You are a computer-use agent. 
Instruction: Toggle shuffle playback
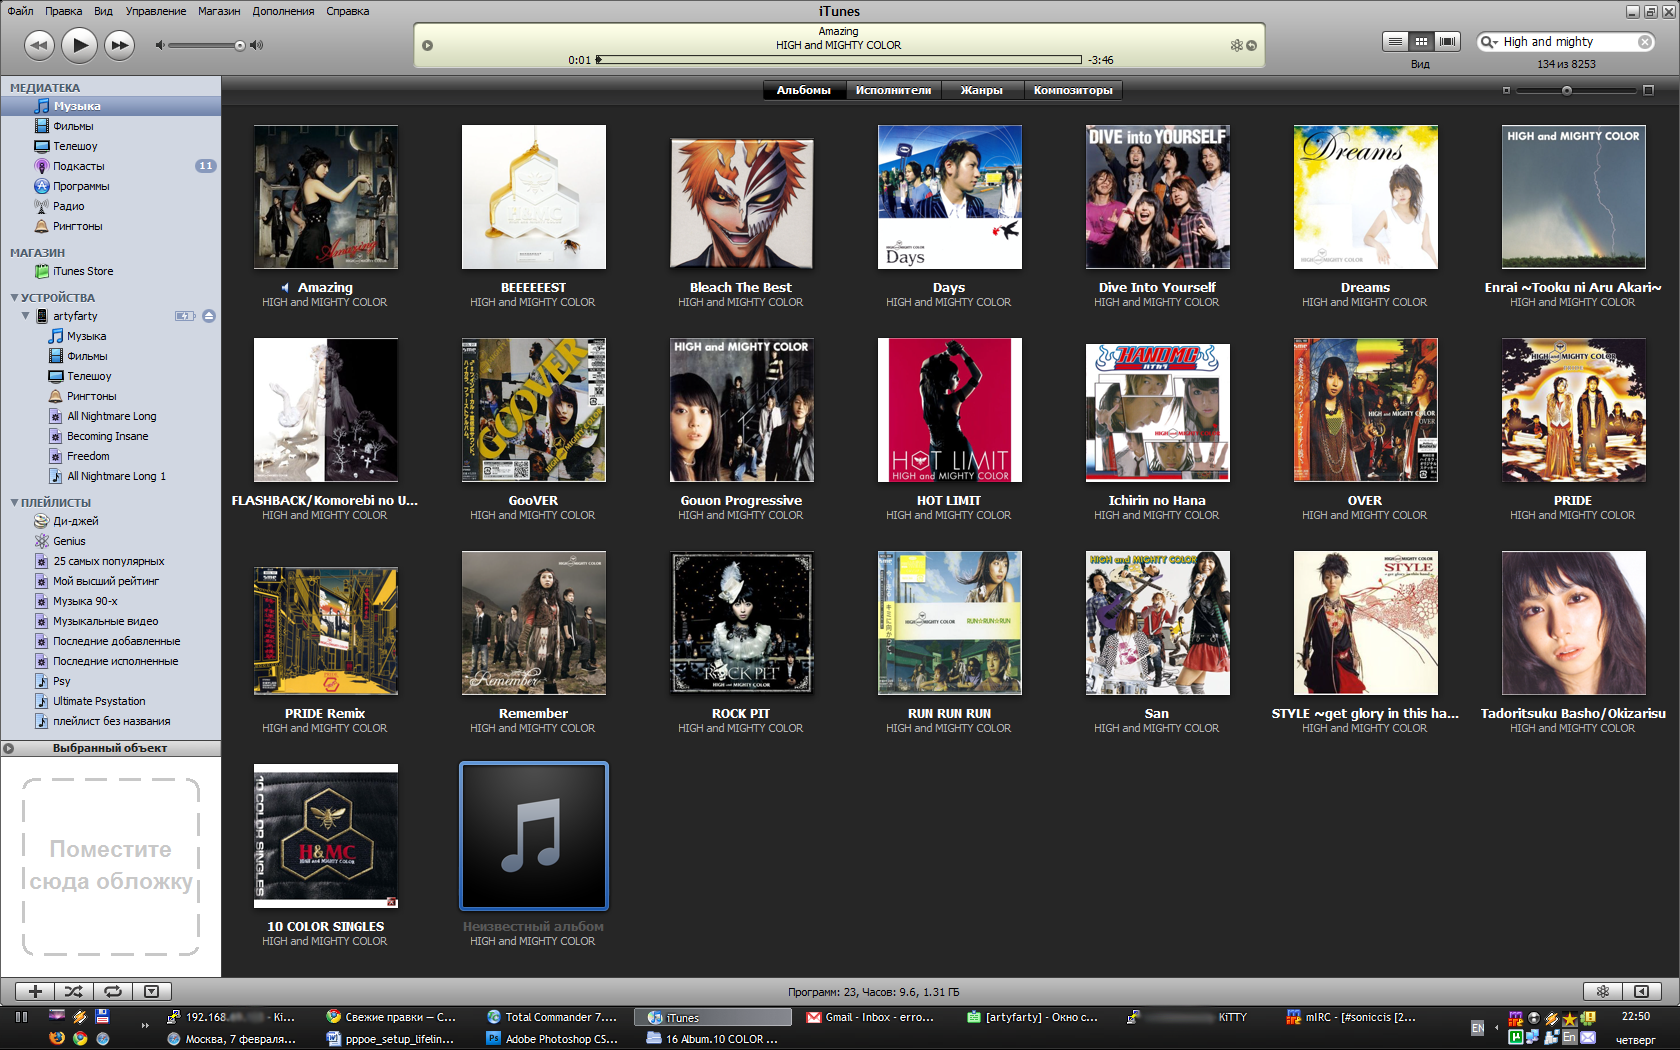[x=74, y=991]
